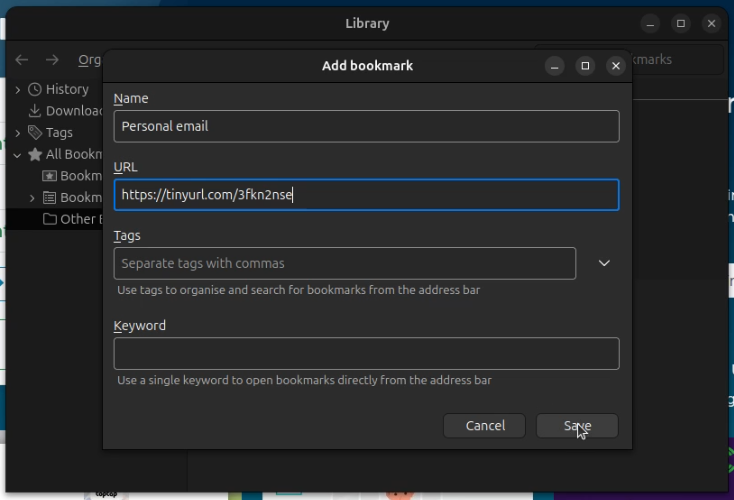Open the Organize menu in Library
The height and width of the screenshot is (500, 734).
pos(89,60)
